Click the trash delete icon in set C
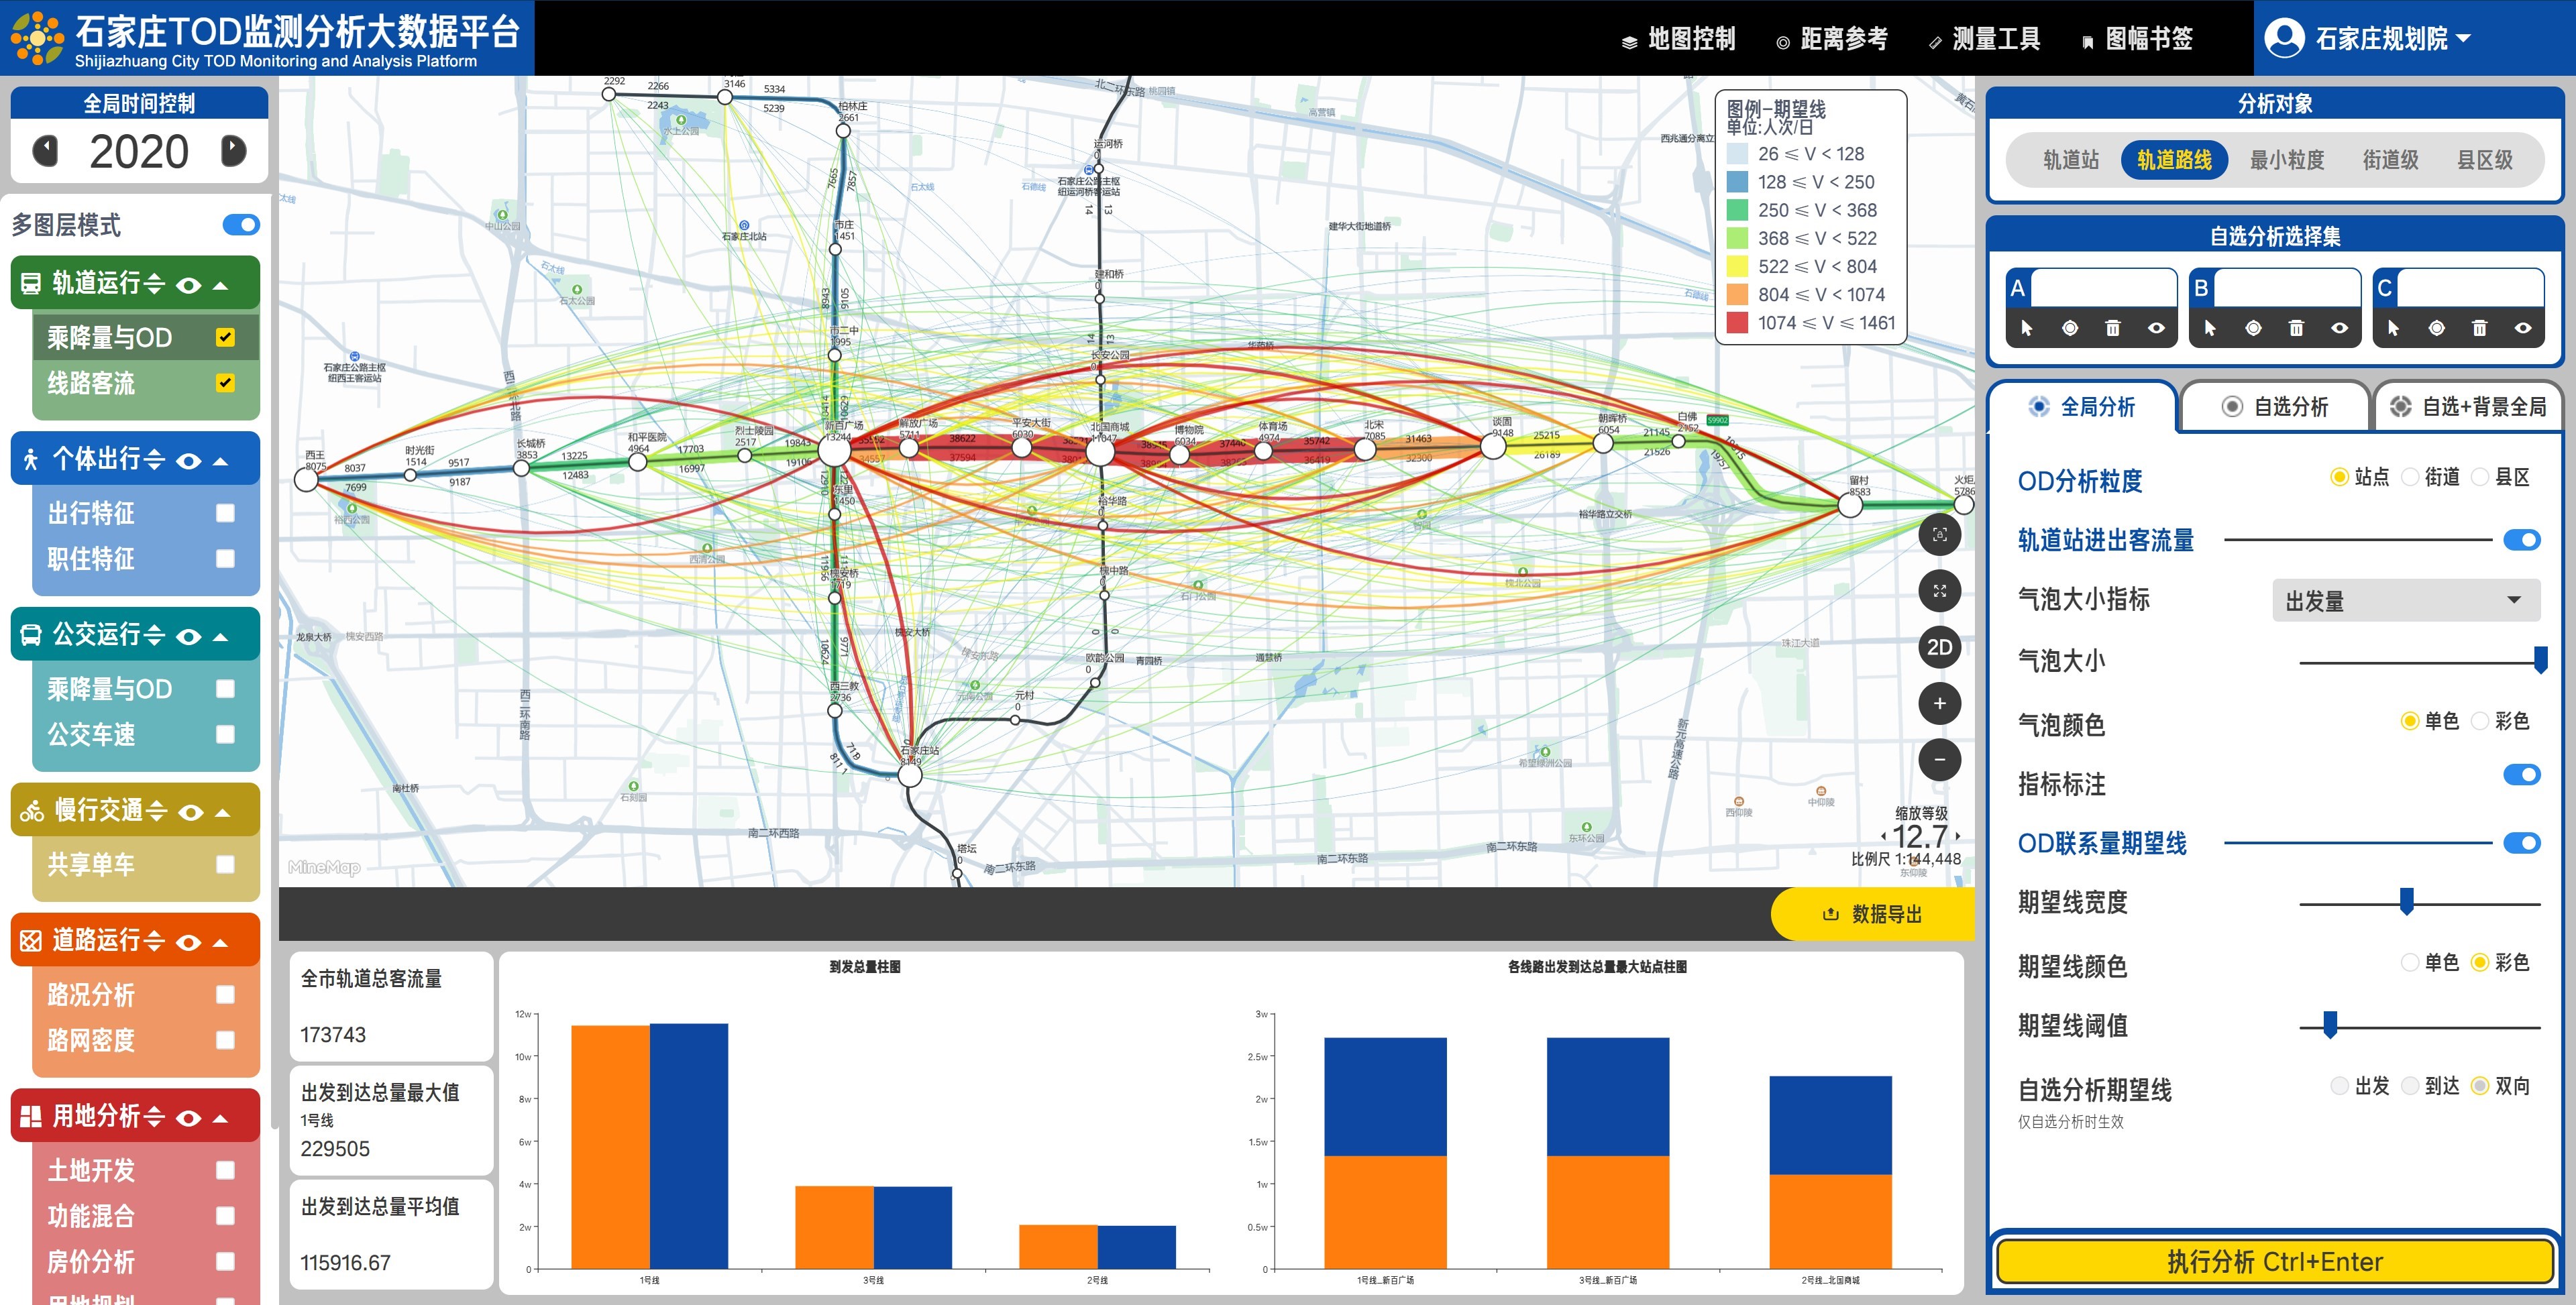The image size is (2576, 1305). pyautogui.click(x=2479, y=328)
